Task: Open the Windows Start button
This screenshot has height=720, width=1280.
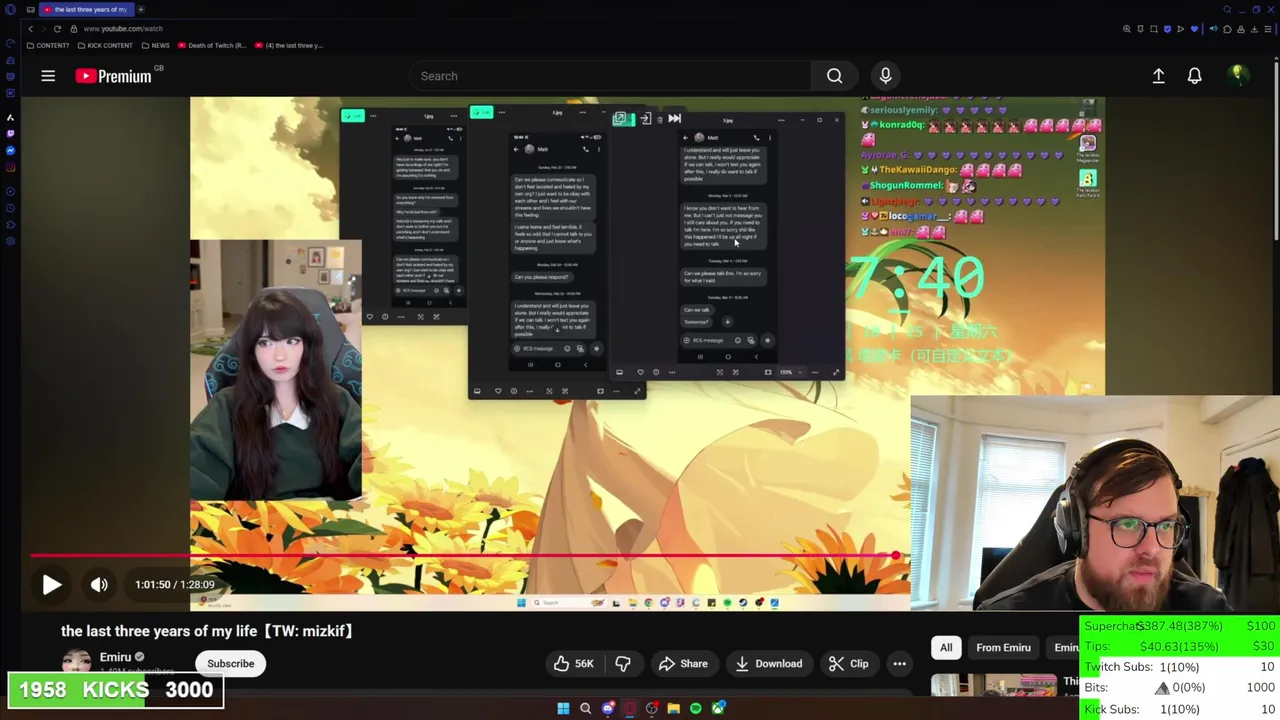Action: 563,709
